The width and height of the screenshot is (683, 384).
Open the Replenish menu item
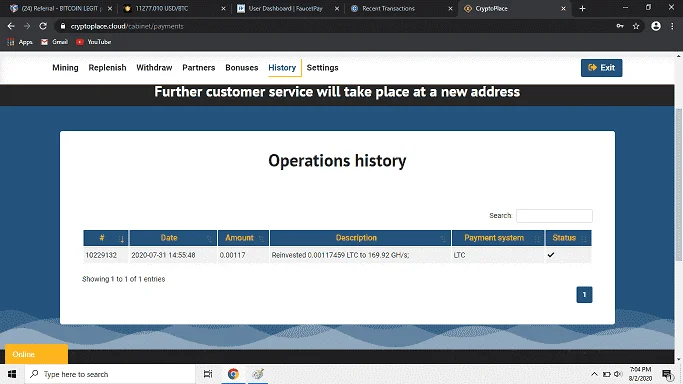(x=107, y=67)
